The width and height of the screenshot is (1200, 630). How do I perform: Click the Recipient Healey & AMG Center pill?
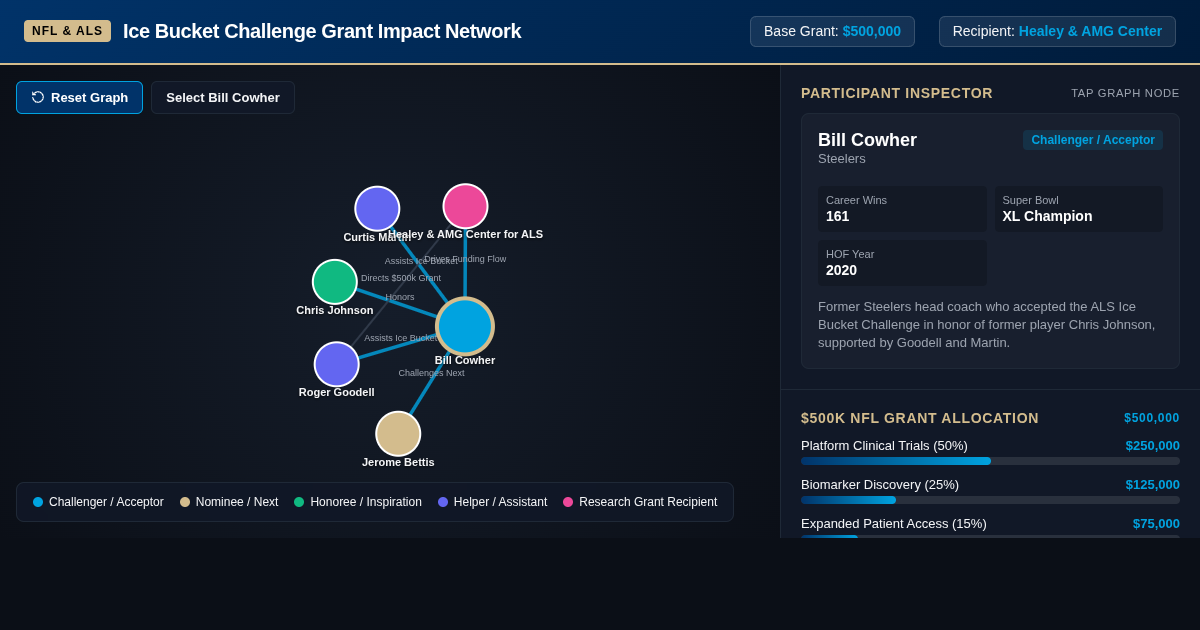[x=1057, y=31]
